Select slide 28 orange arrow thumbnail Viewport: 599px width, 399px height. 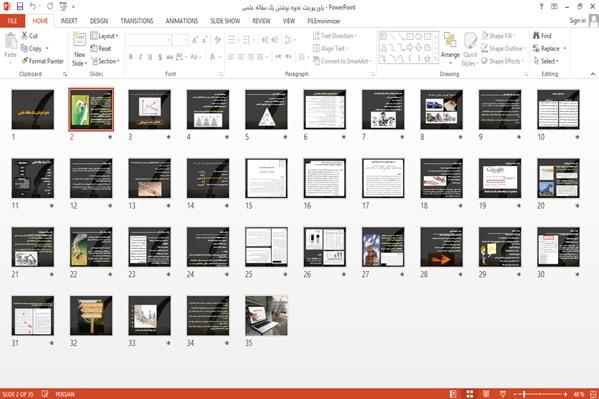[441, 247]
